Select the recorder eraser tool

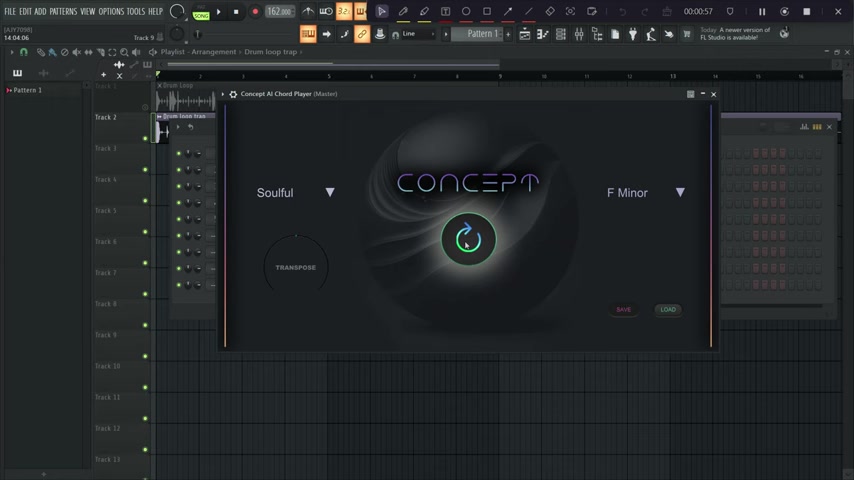550,11
